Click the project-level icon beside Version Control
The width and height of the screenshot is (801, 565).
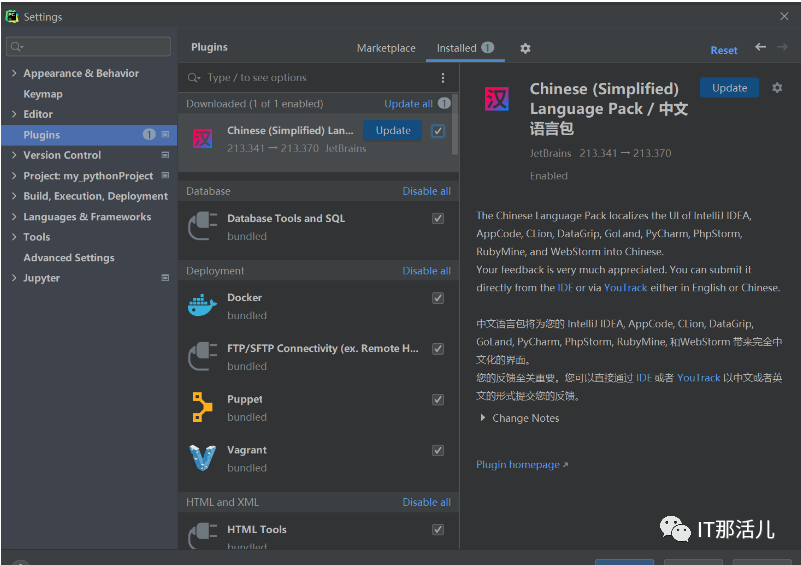166,155
